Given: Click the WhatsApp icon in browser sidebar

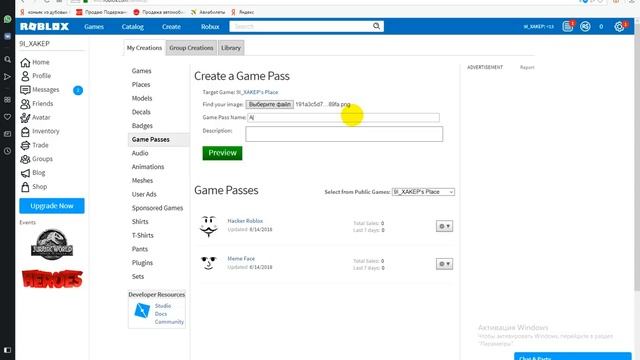Looking at the screenshot, I should pos(7,19).
